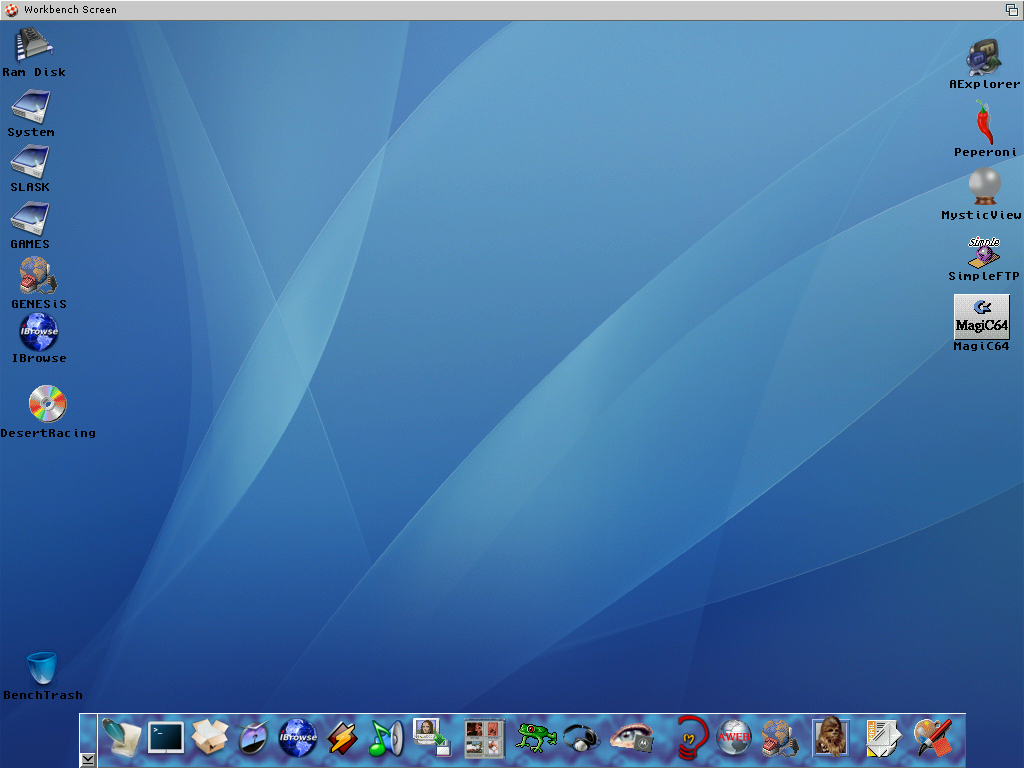The width and height of the screenshot is (1024, 768).
Task: Click the Workbench Screen title bar
Action: click(x=500, y=10)
